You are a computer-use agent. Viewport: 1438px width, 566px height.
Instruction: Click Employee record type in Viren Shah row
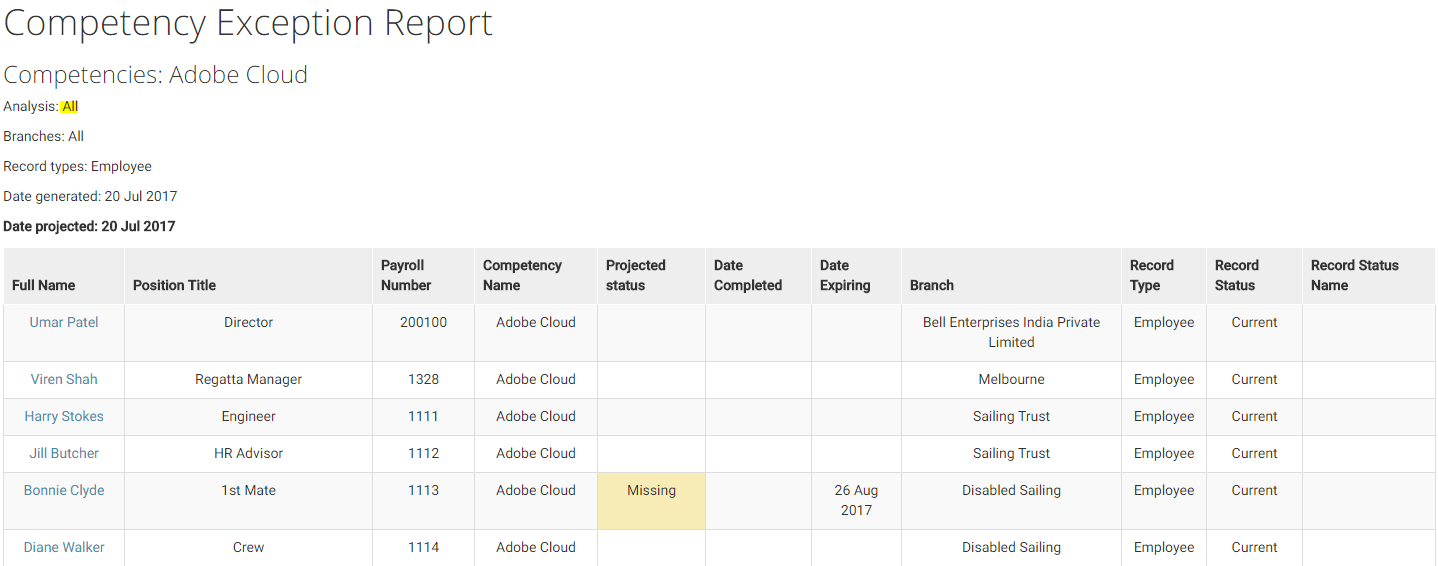[x=1164, y=379]
